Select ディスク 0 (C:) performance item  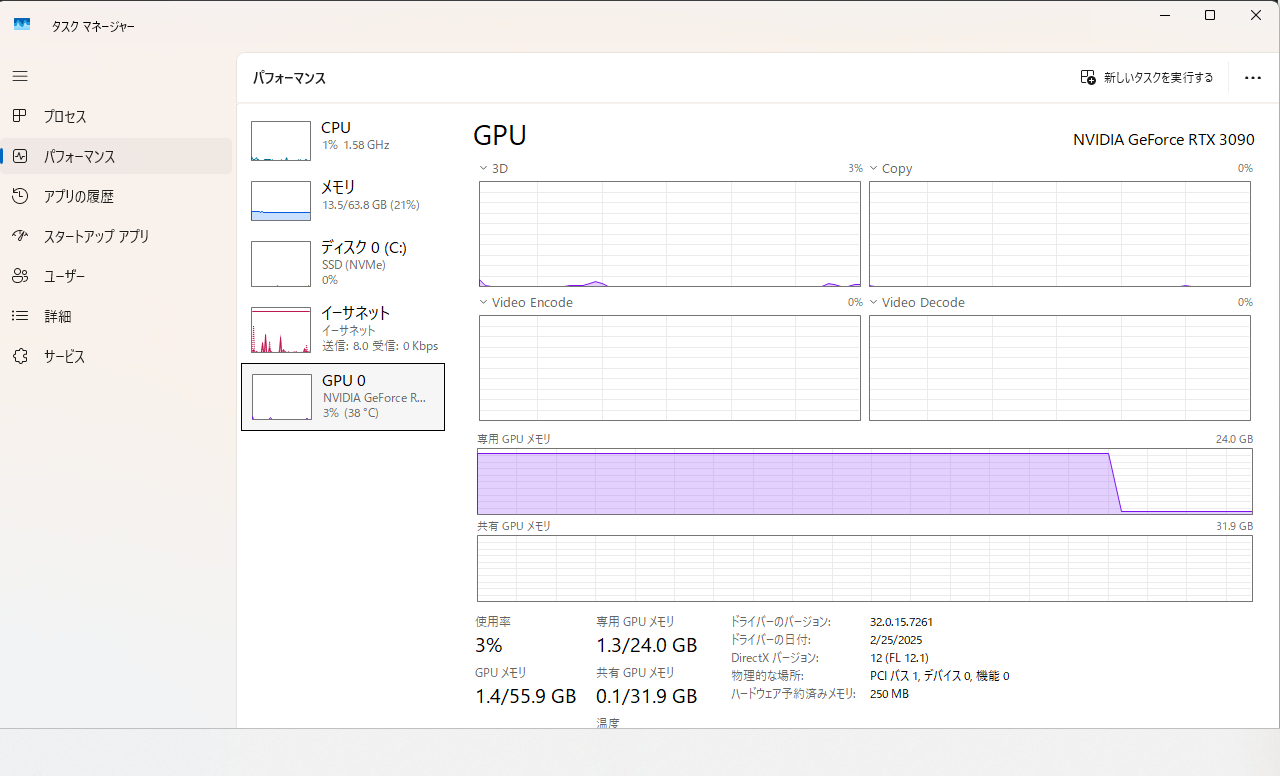tap(343, 263)
